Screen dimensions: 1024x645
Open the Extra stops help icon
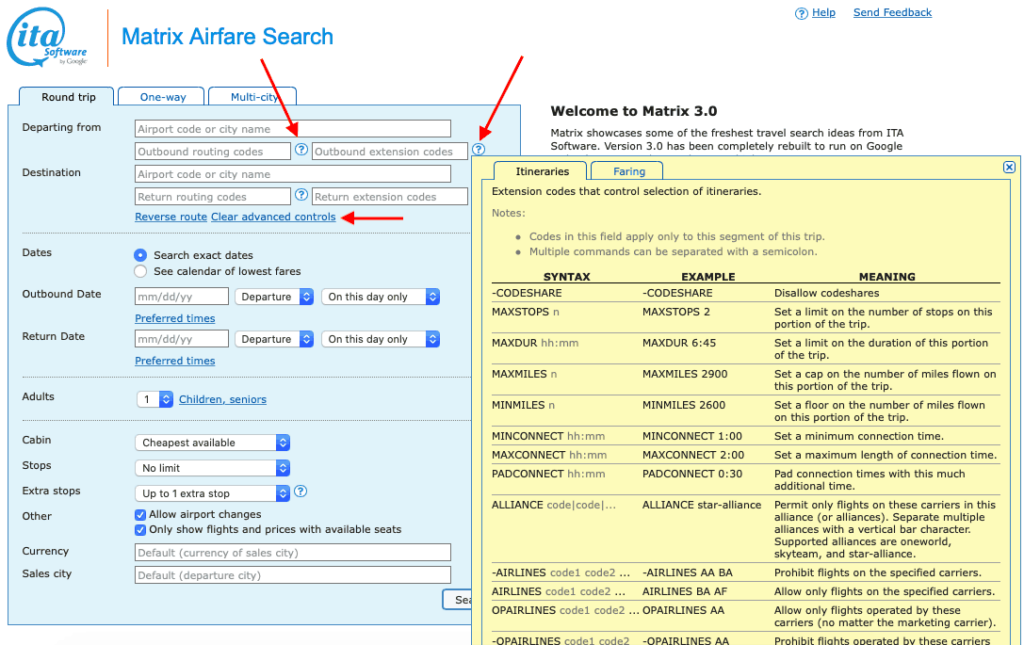(301, 490)
